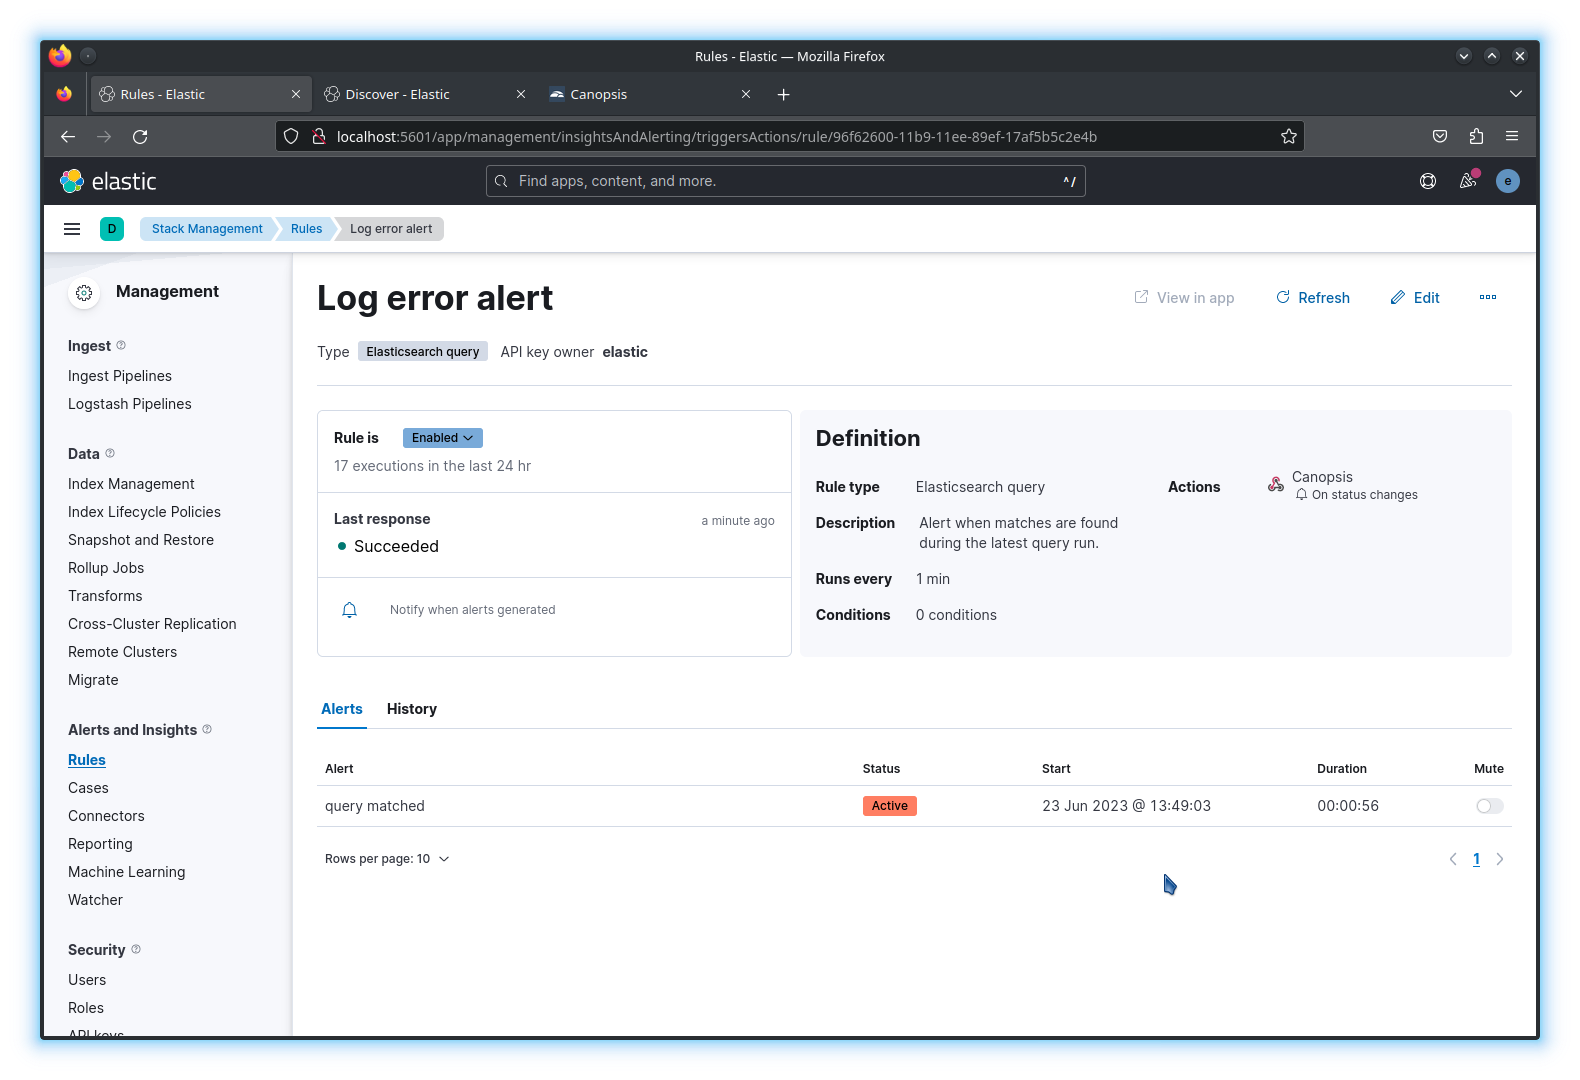
Task: Mute the query matched alert
Action: 1490,806
